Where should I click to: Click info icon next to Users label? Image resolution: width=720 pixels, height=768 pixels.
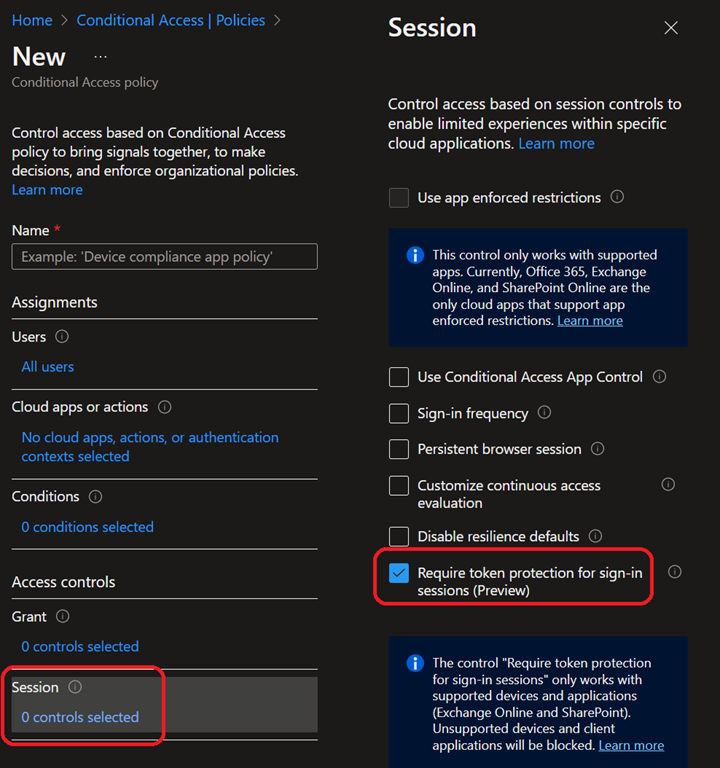[x=63, y=337]
